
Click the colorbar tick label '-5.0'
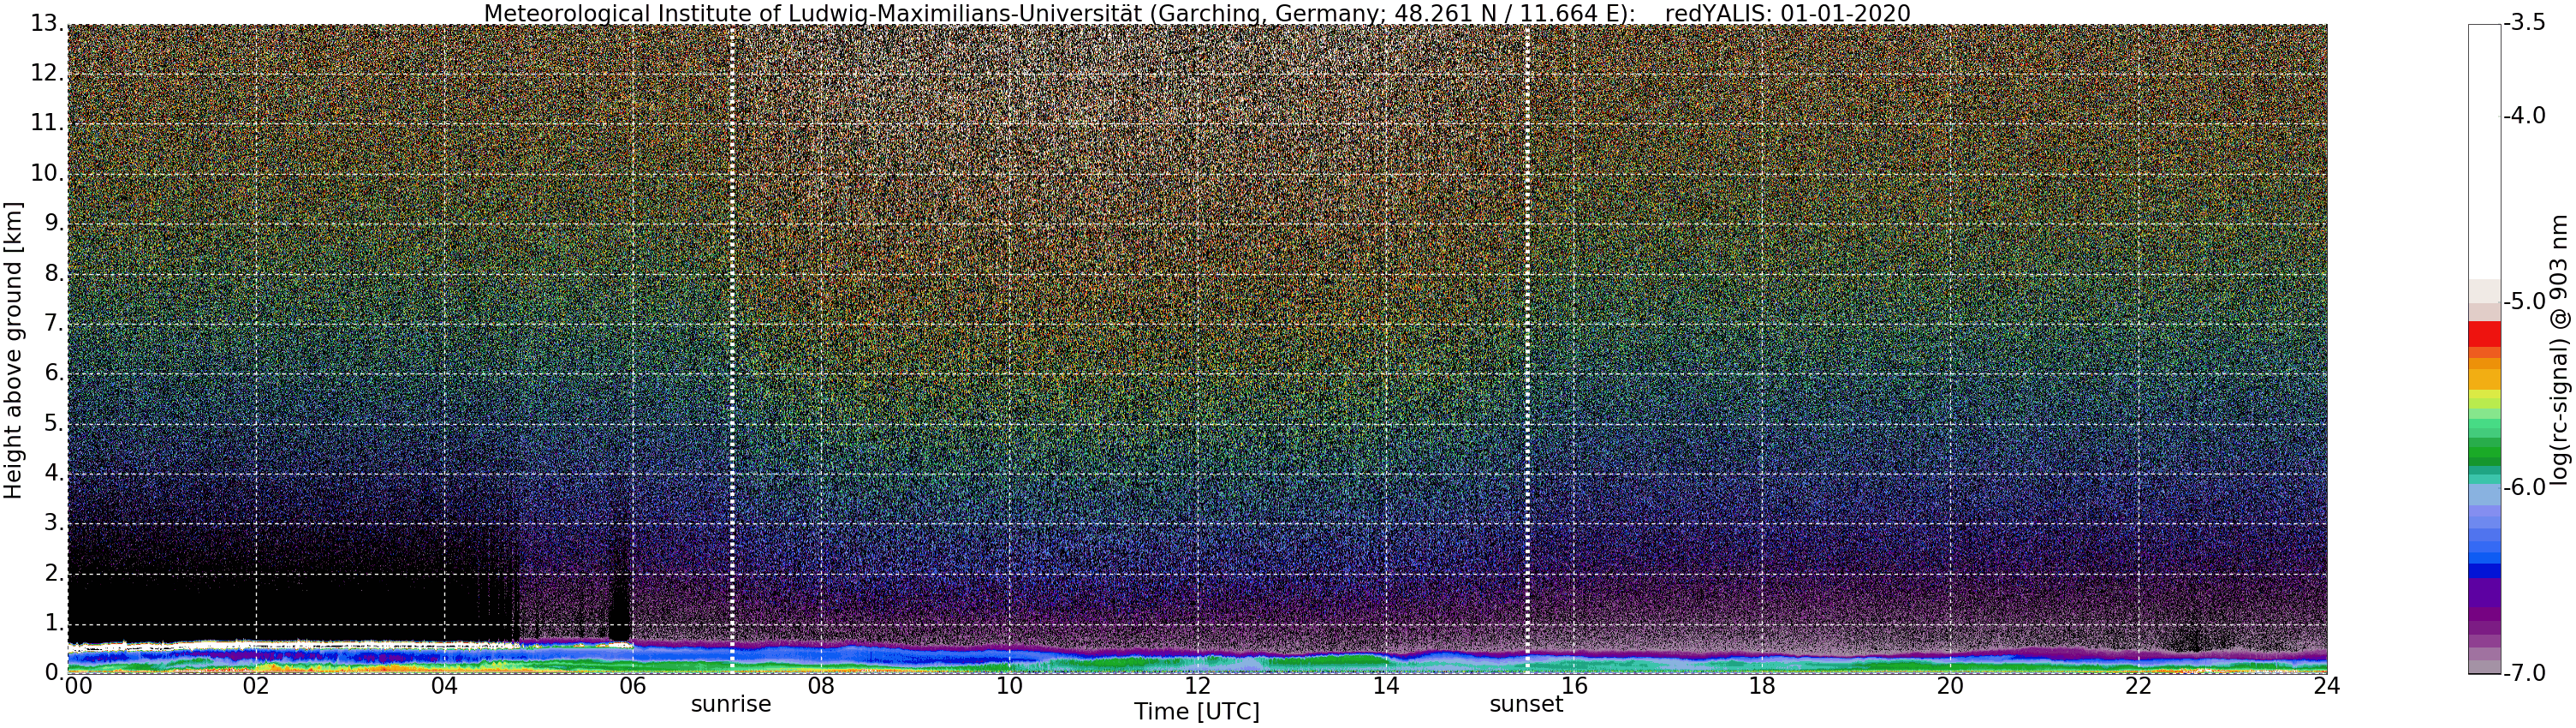(2524, 301)
